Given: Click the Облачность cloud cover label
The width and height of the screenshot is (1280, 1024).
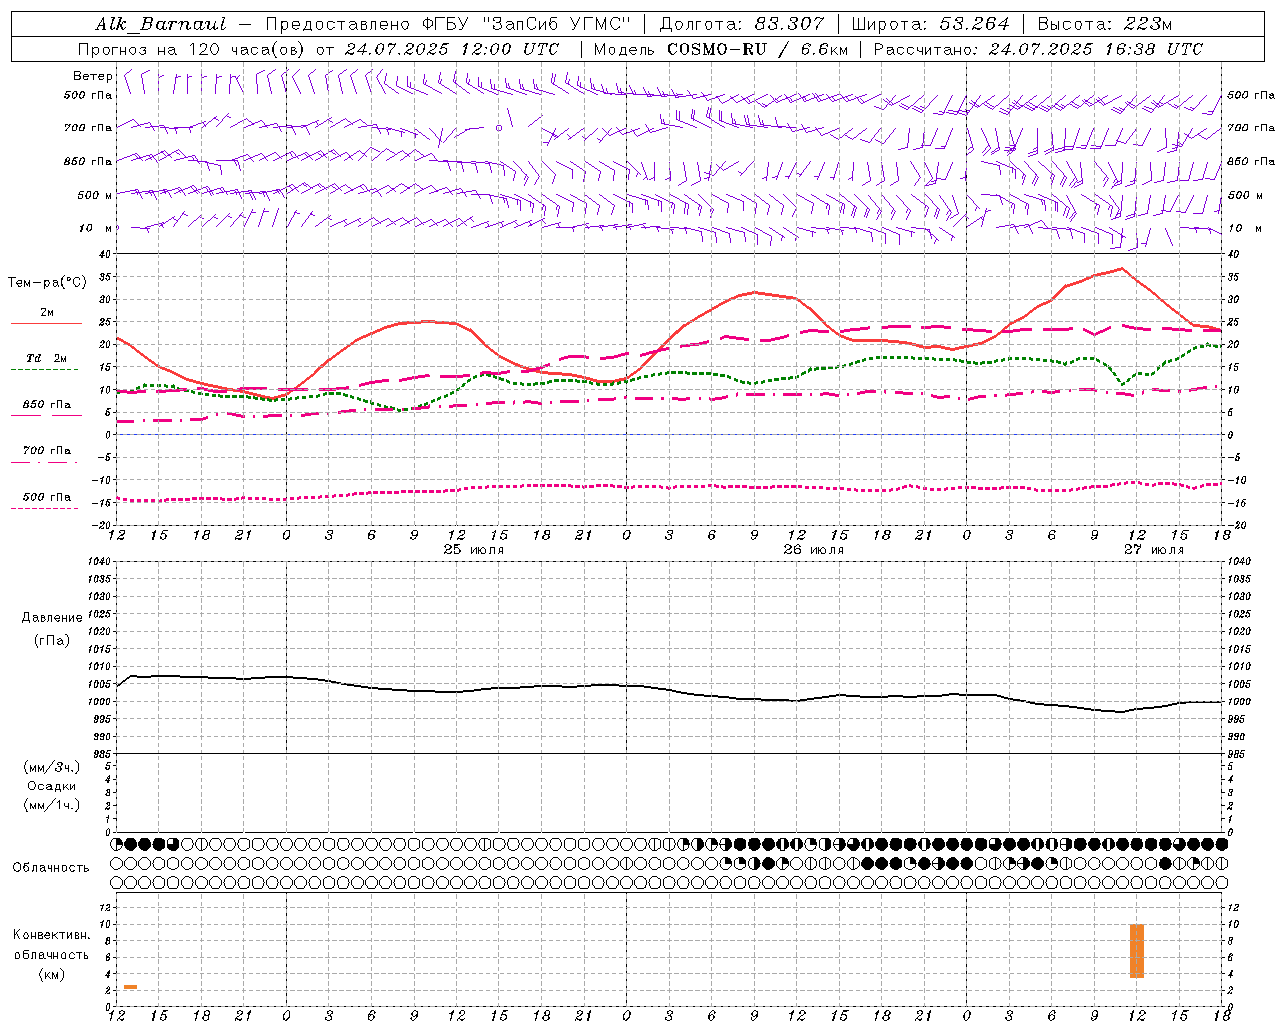Looking at the screenshot, I should [51, 868].
